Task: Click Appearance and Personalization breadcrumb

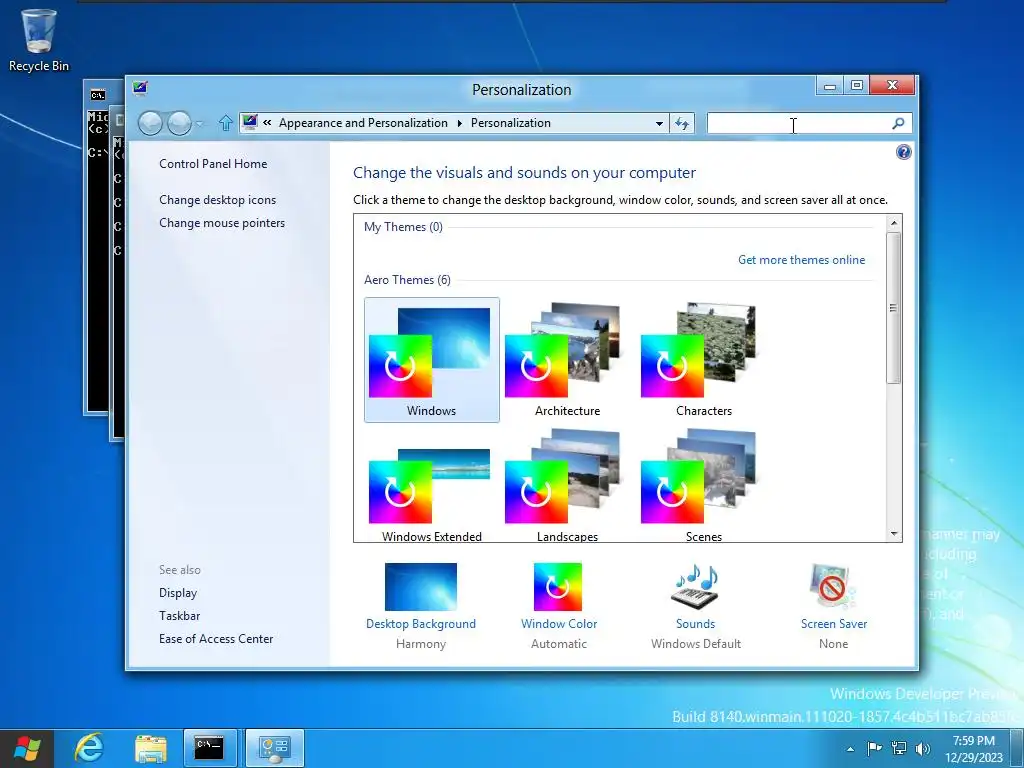Action: point(363,123)
